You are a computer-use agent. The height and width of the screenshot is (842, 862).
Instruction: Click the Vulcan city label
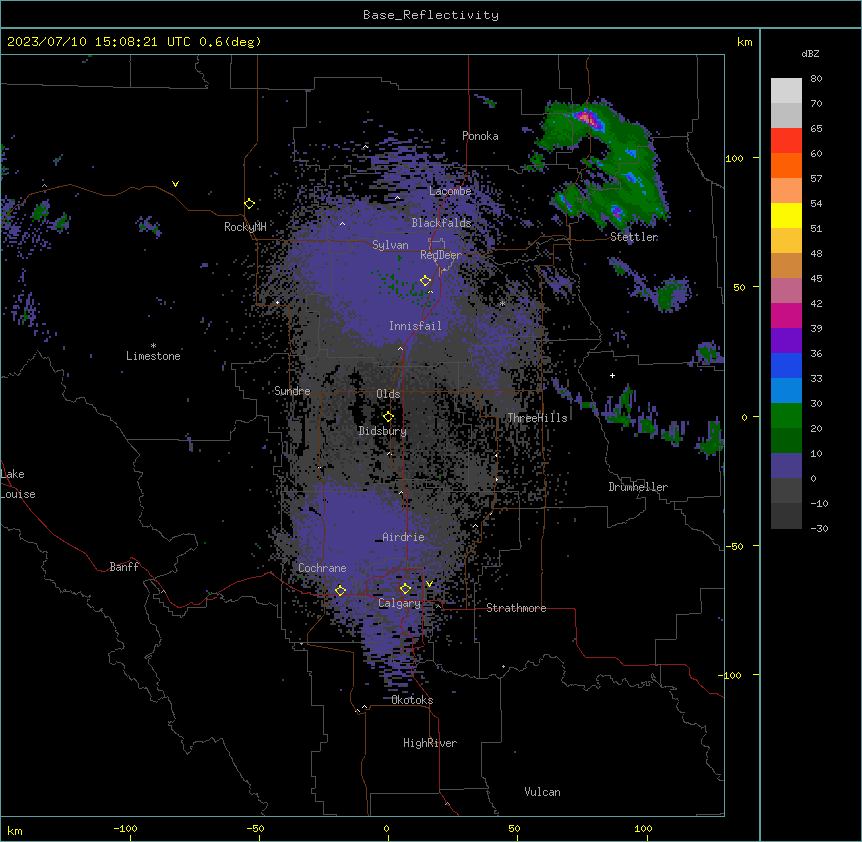pos(542,792)
